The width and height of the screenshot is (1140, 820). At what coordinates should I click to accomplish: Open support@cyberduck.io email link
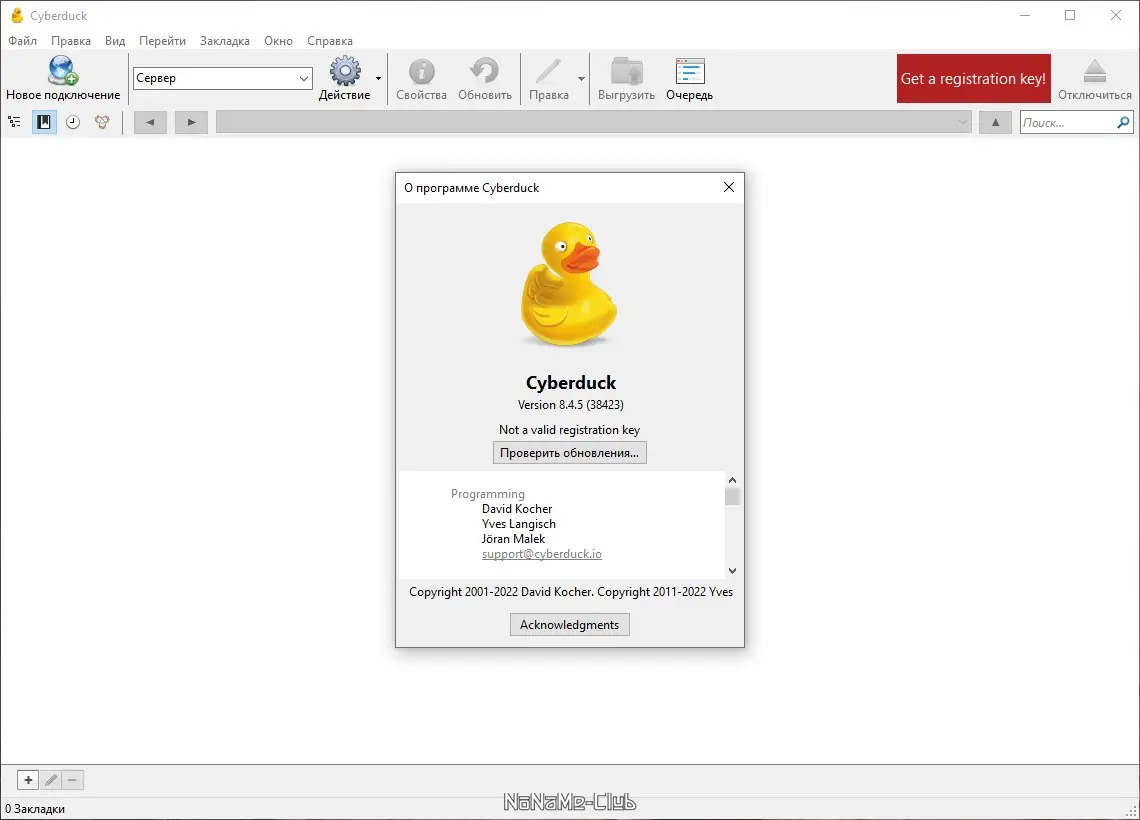(542, 554)
